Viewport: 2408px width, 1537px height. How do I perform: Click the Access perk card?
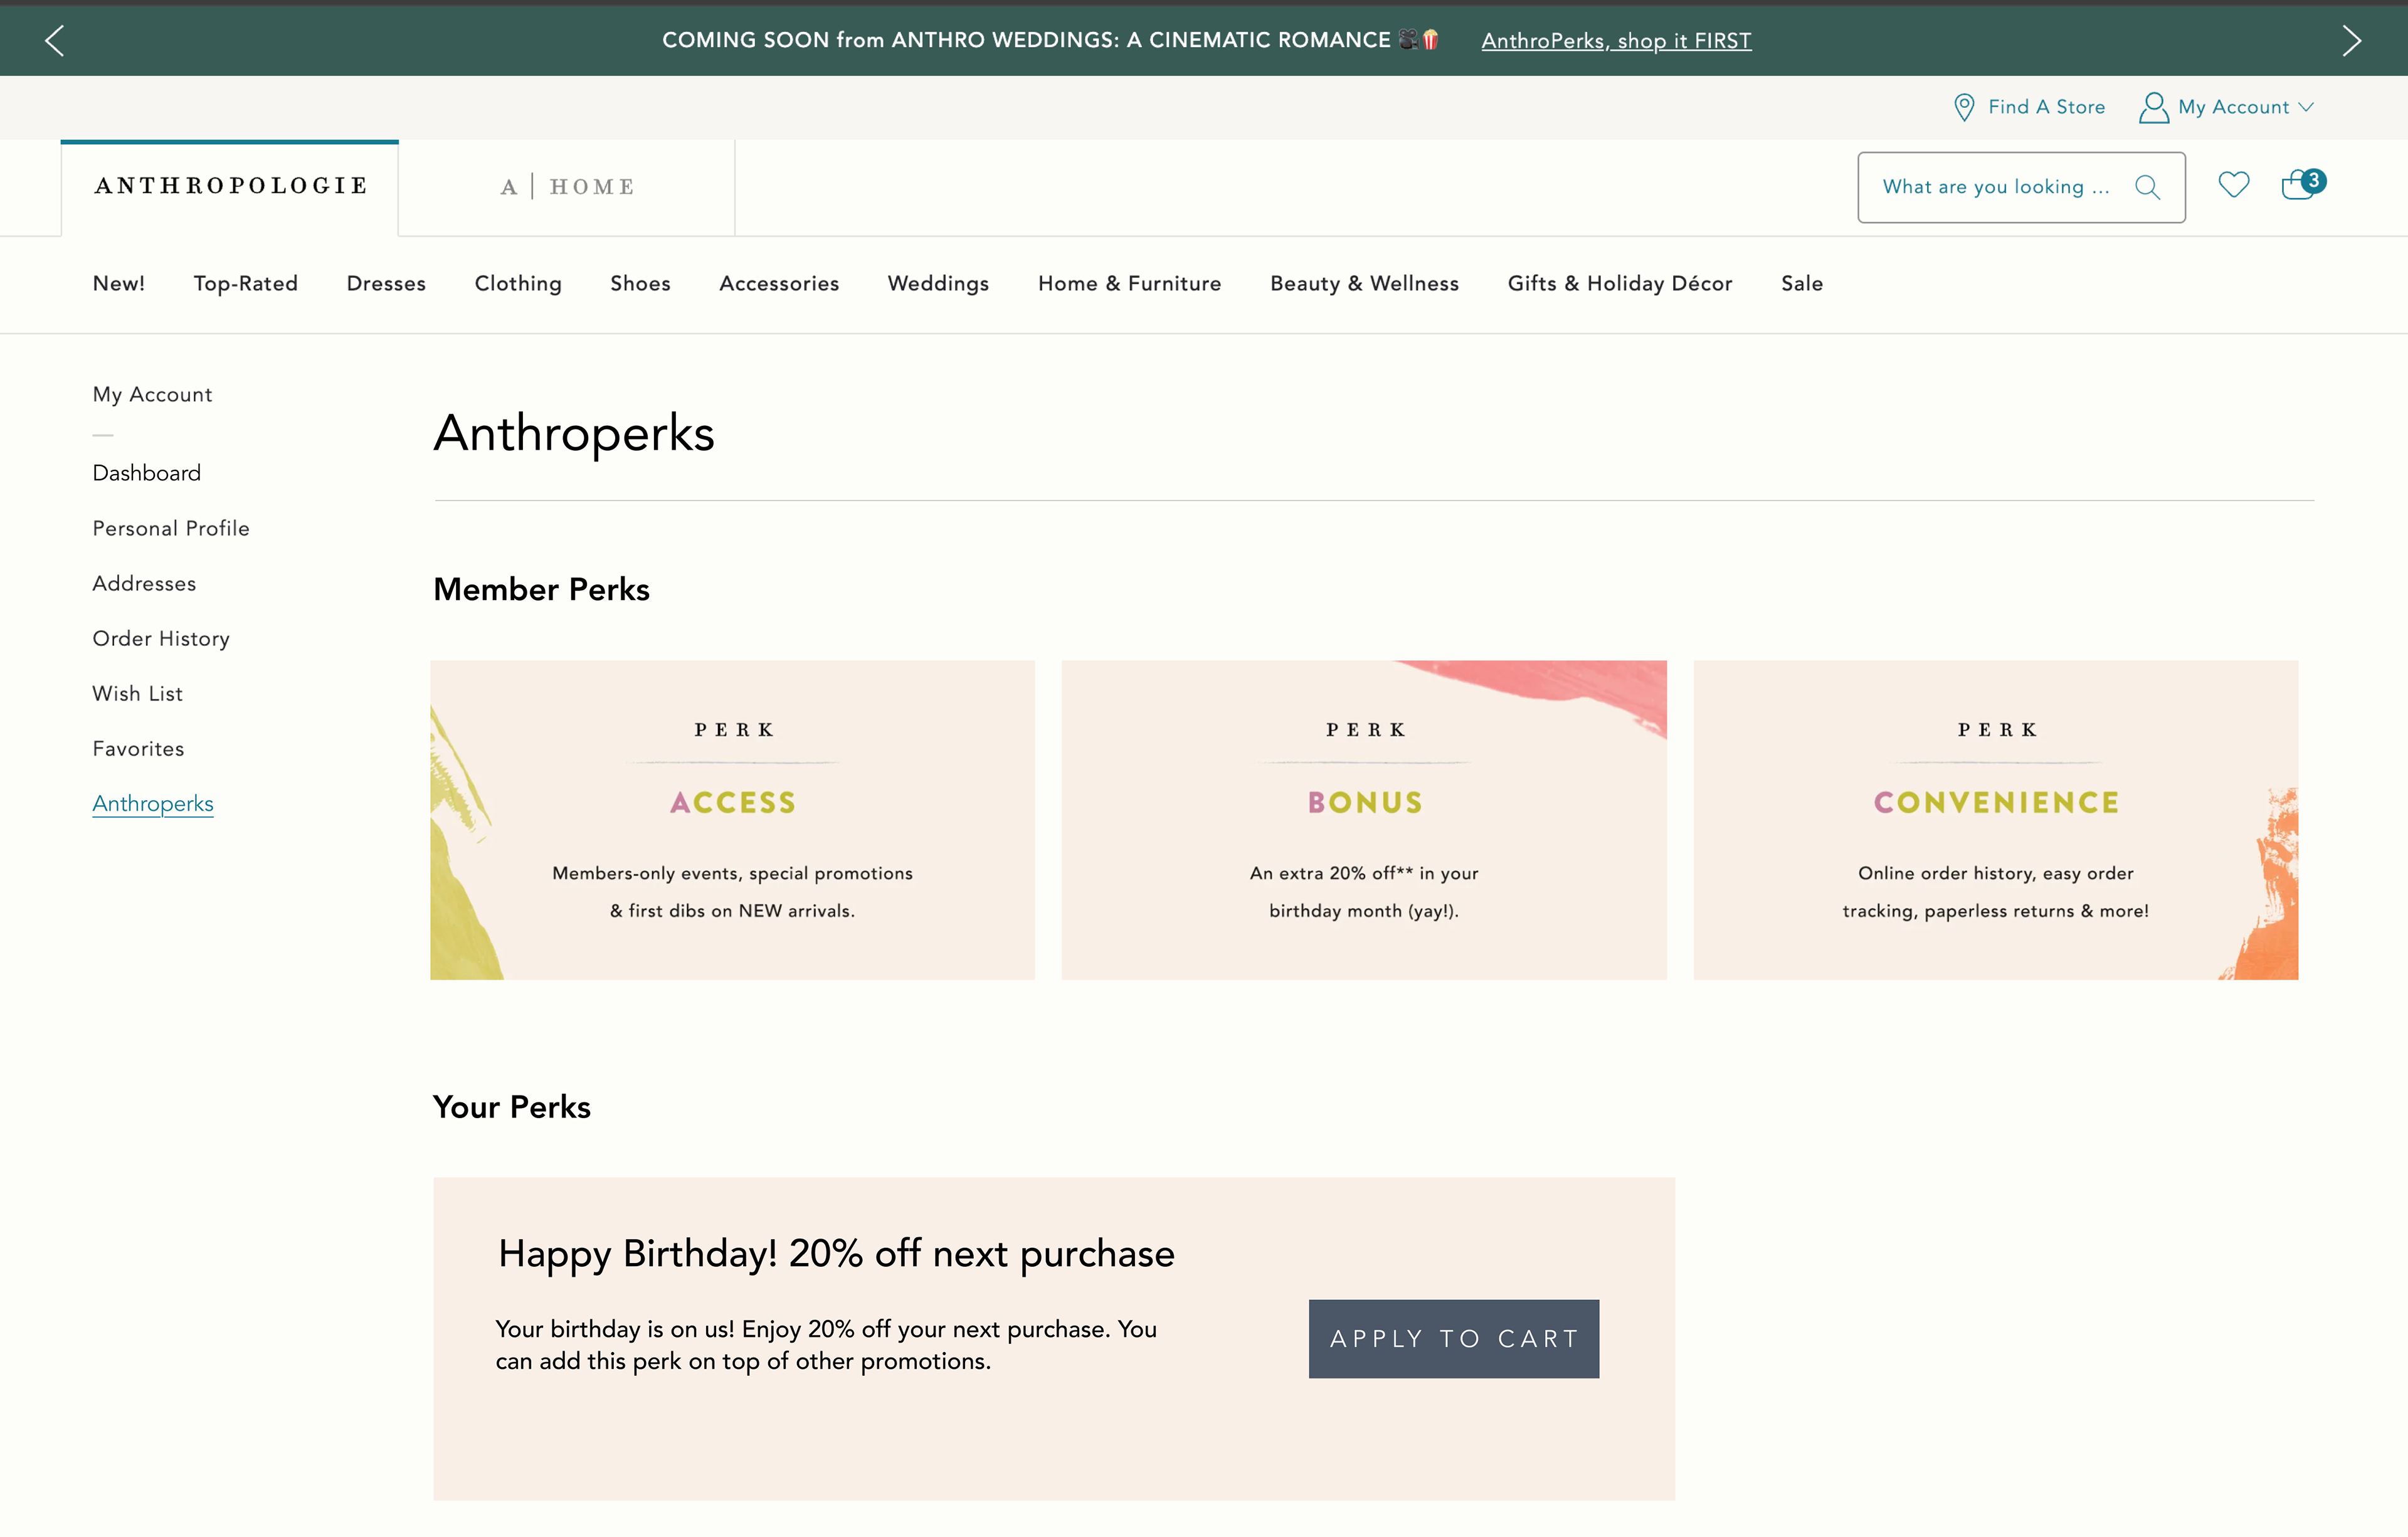click(732, 820)
